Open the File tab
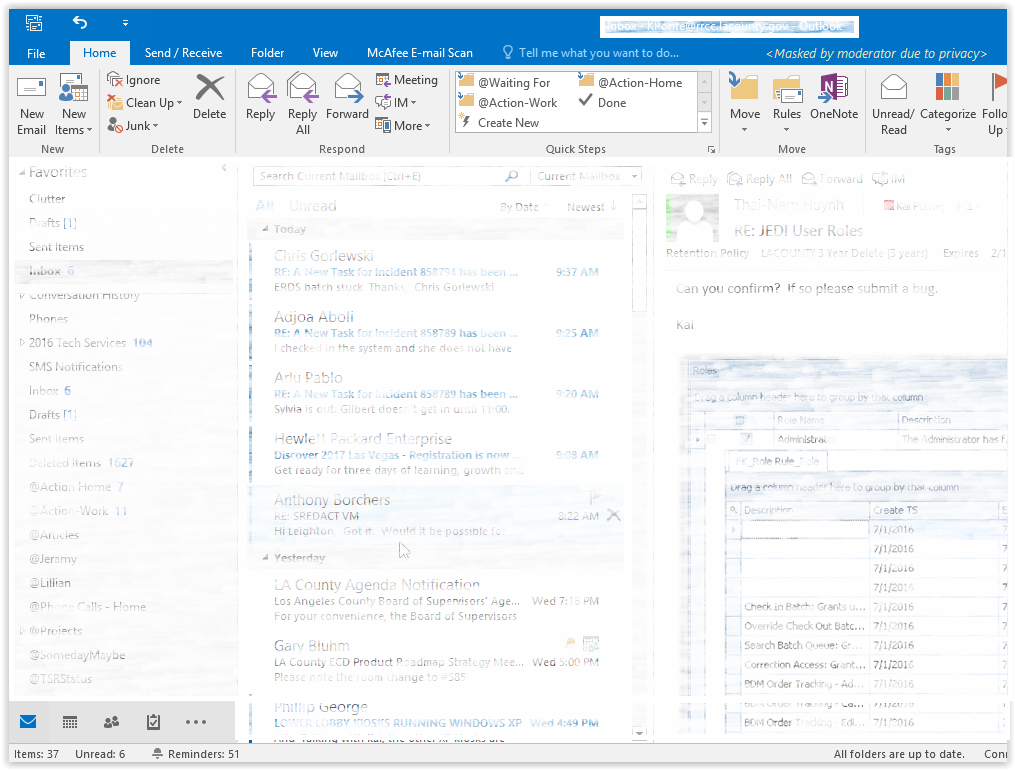The image size is (1015, 770). click(x=36, y=53)
